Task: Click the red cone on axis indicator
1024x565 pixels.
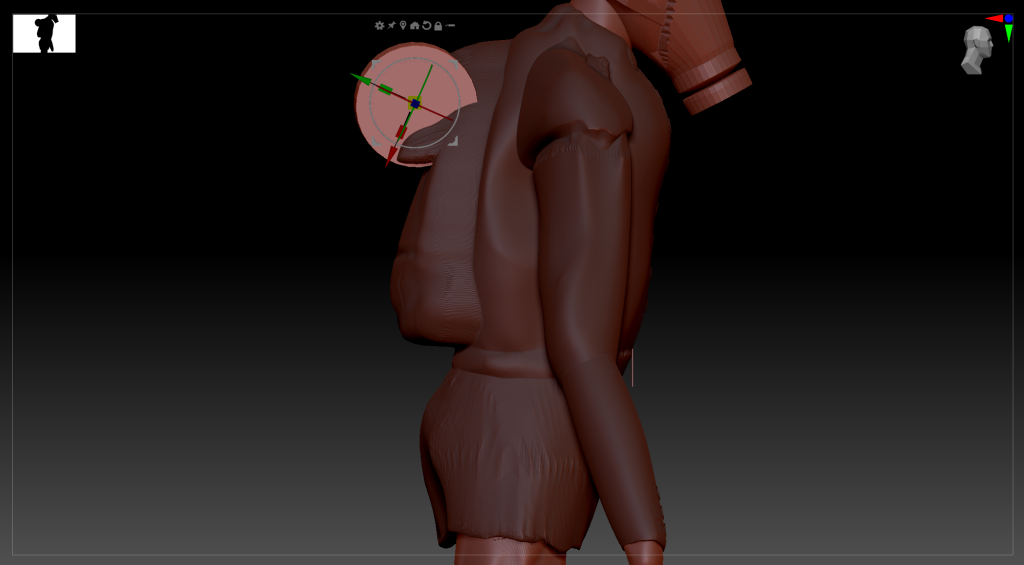Action: pos(994,18)
